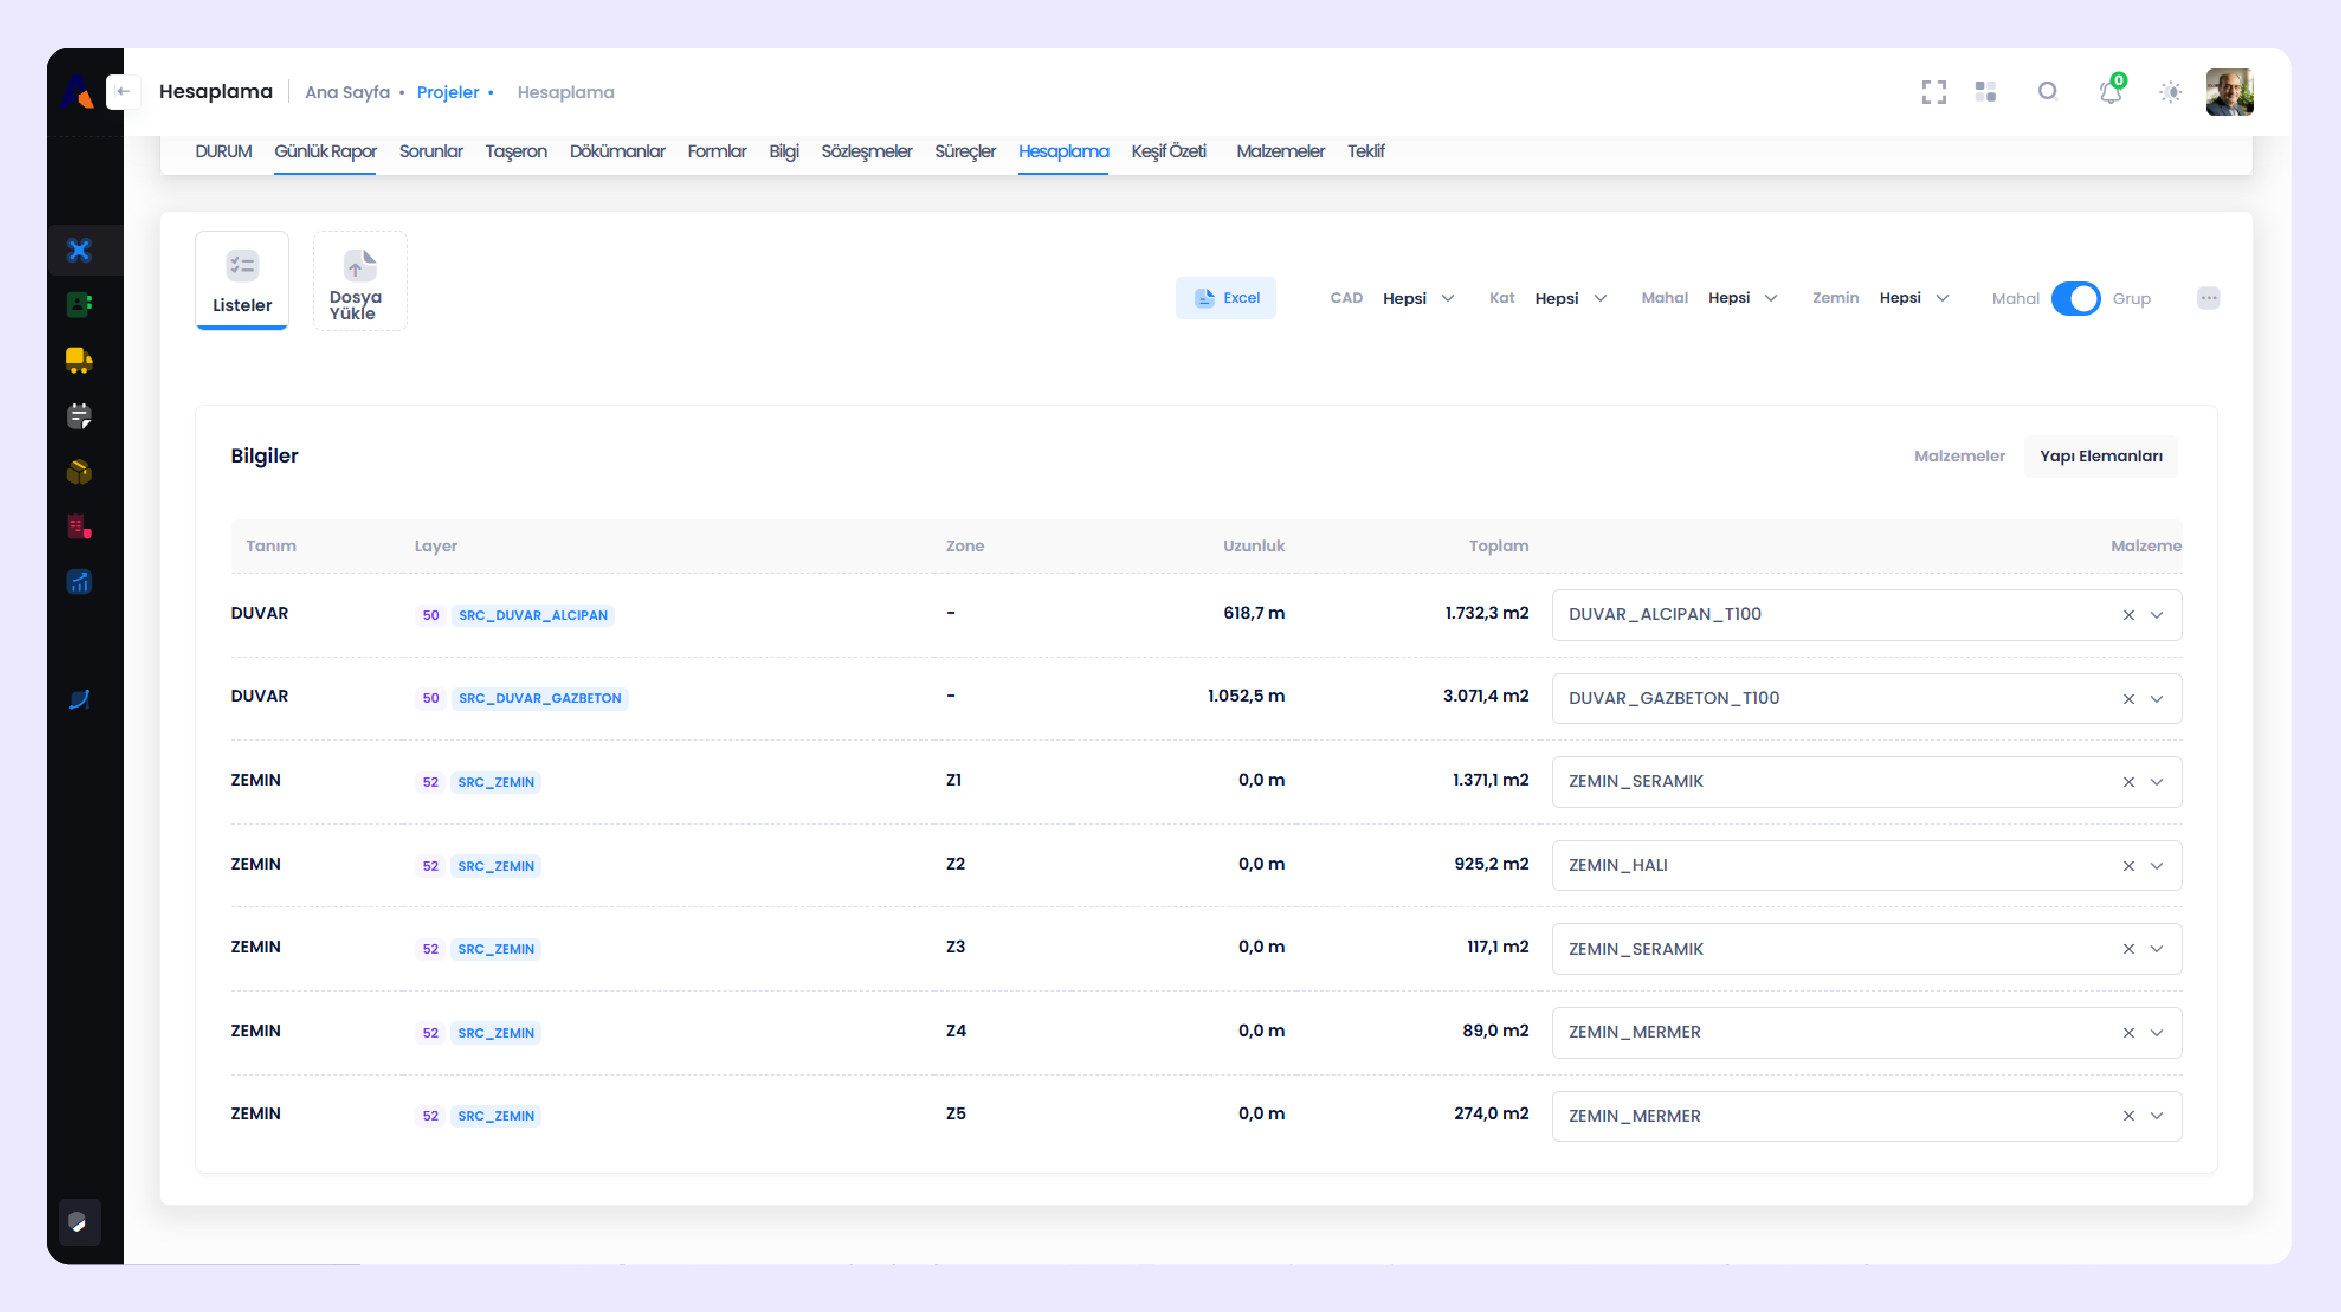Clear the ZEMIN_HALI material selection
Image resolution: width=2341 pixels, height=1312 pixels.
(x=2128, y=866)
